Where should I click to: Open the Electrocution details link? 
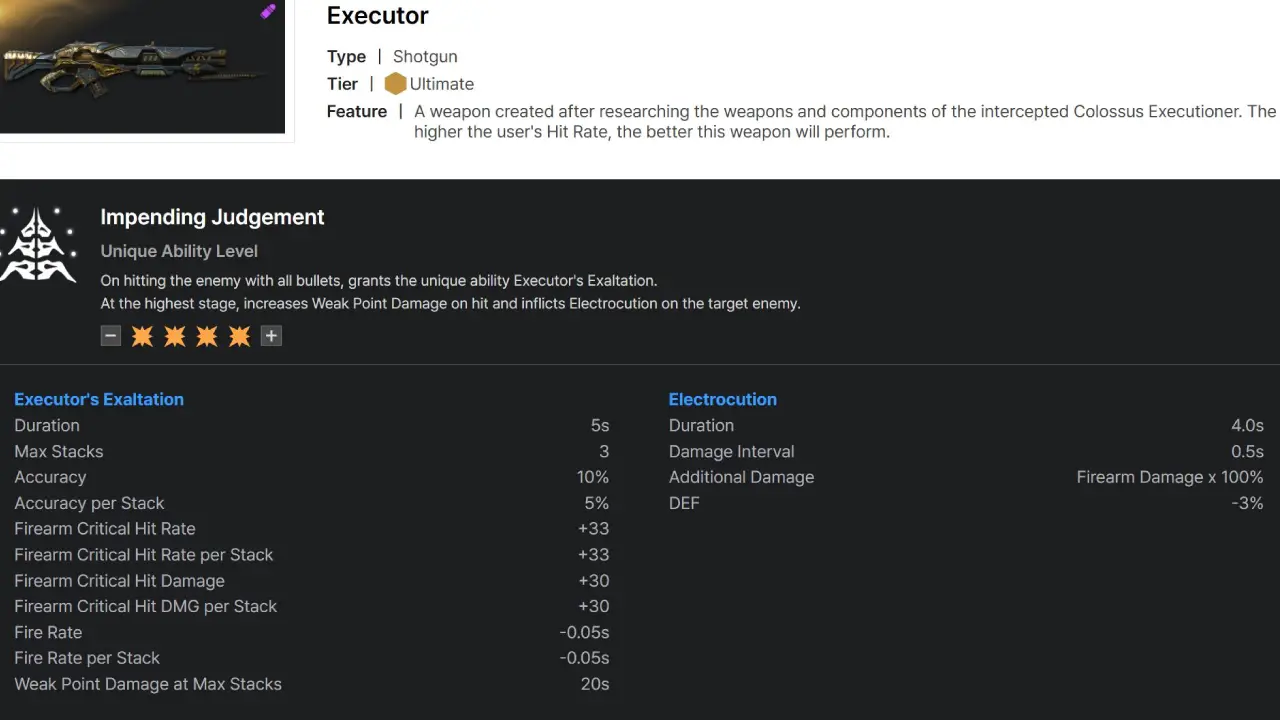(722, 399)
